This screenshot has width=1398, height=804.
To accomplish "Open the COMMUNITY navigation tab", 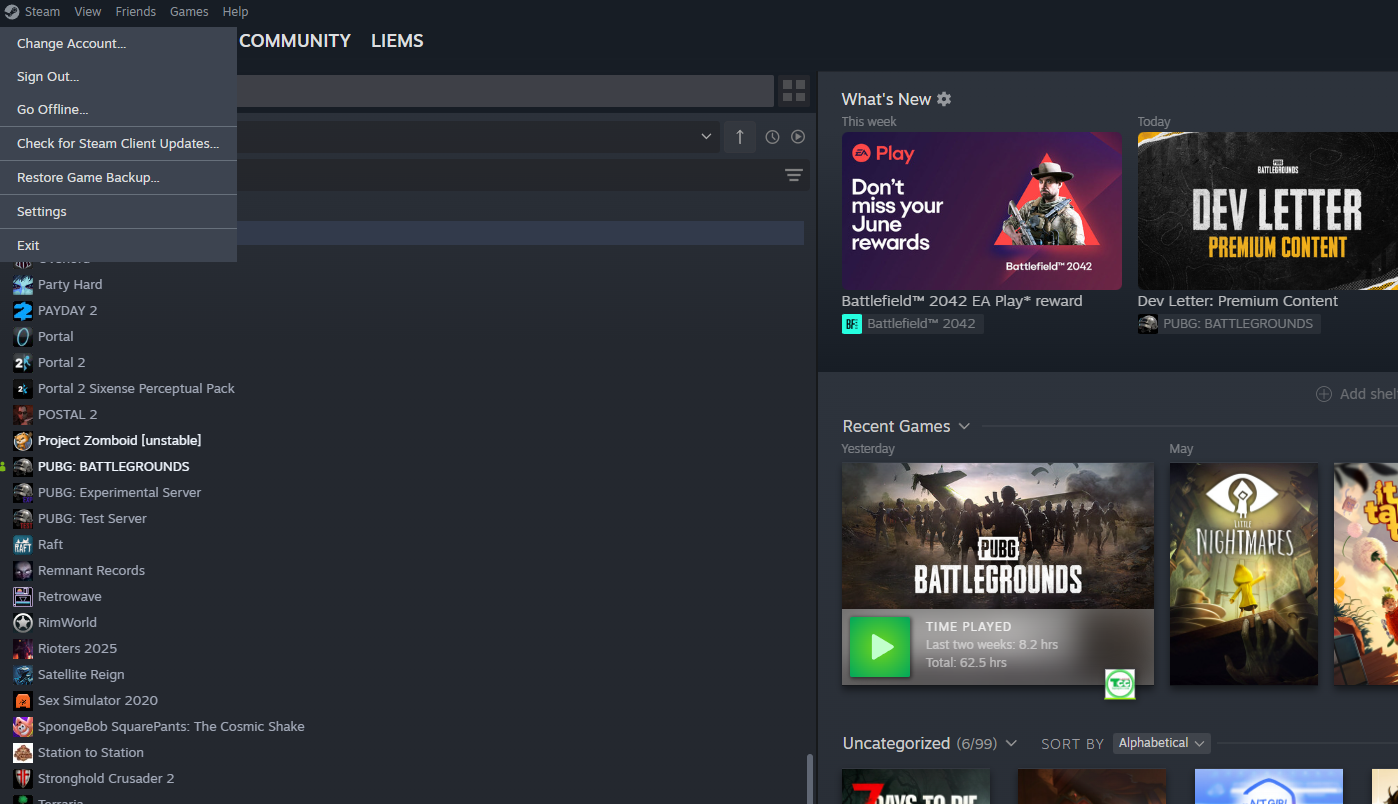I will (x=295, y=41).
